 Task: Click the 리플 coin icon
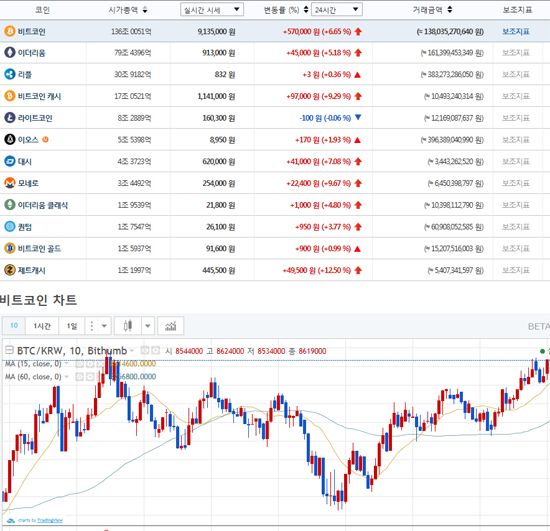[x=10, y=74]
